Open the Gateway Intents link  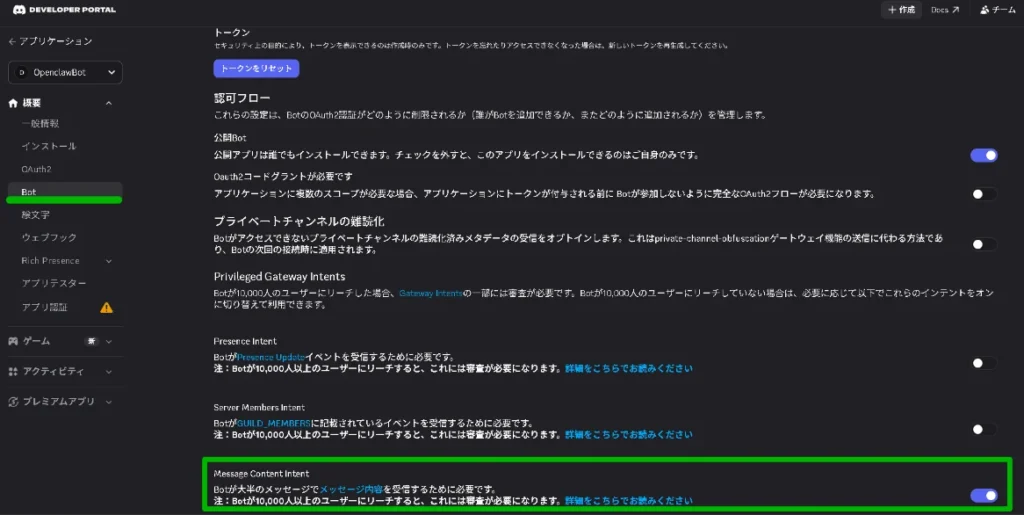click(x=430, y=294)
